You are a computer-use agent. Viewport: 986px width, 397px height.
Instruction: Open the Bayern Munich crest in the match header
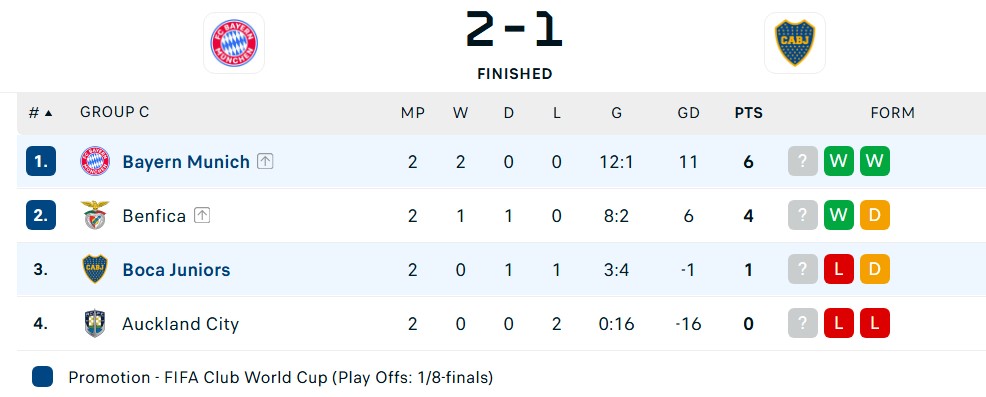[x=234, y=43]
